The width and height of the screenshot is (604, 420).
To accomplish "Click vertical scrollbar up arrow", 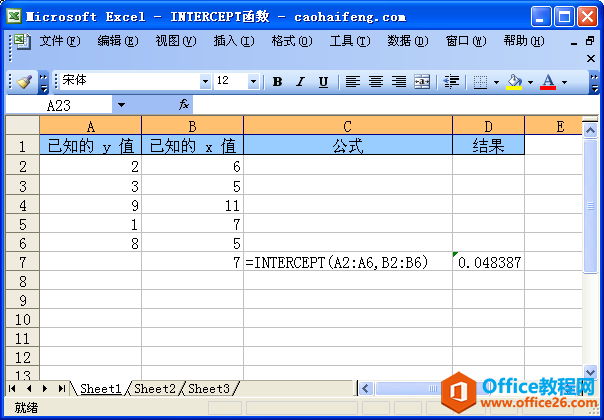I will 590,130.
